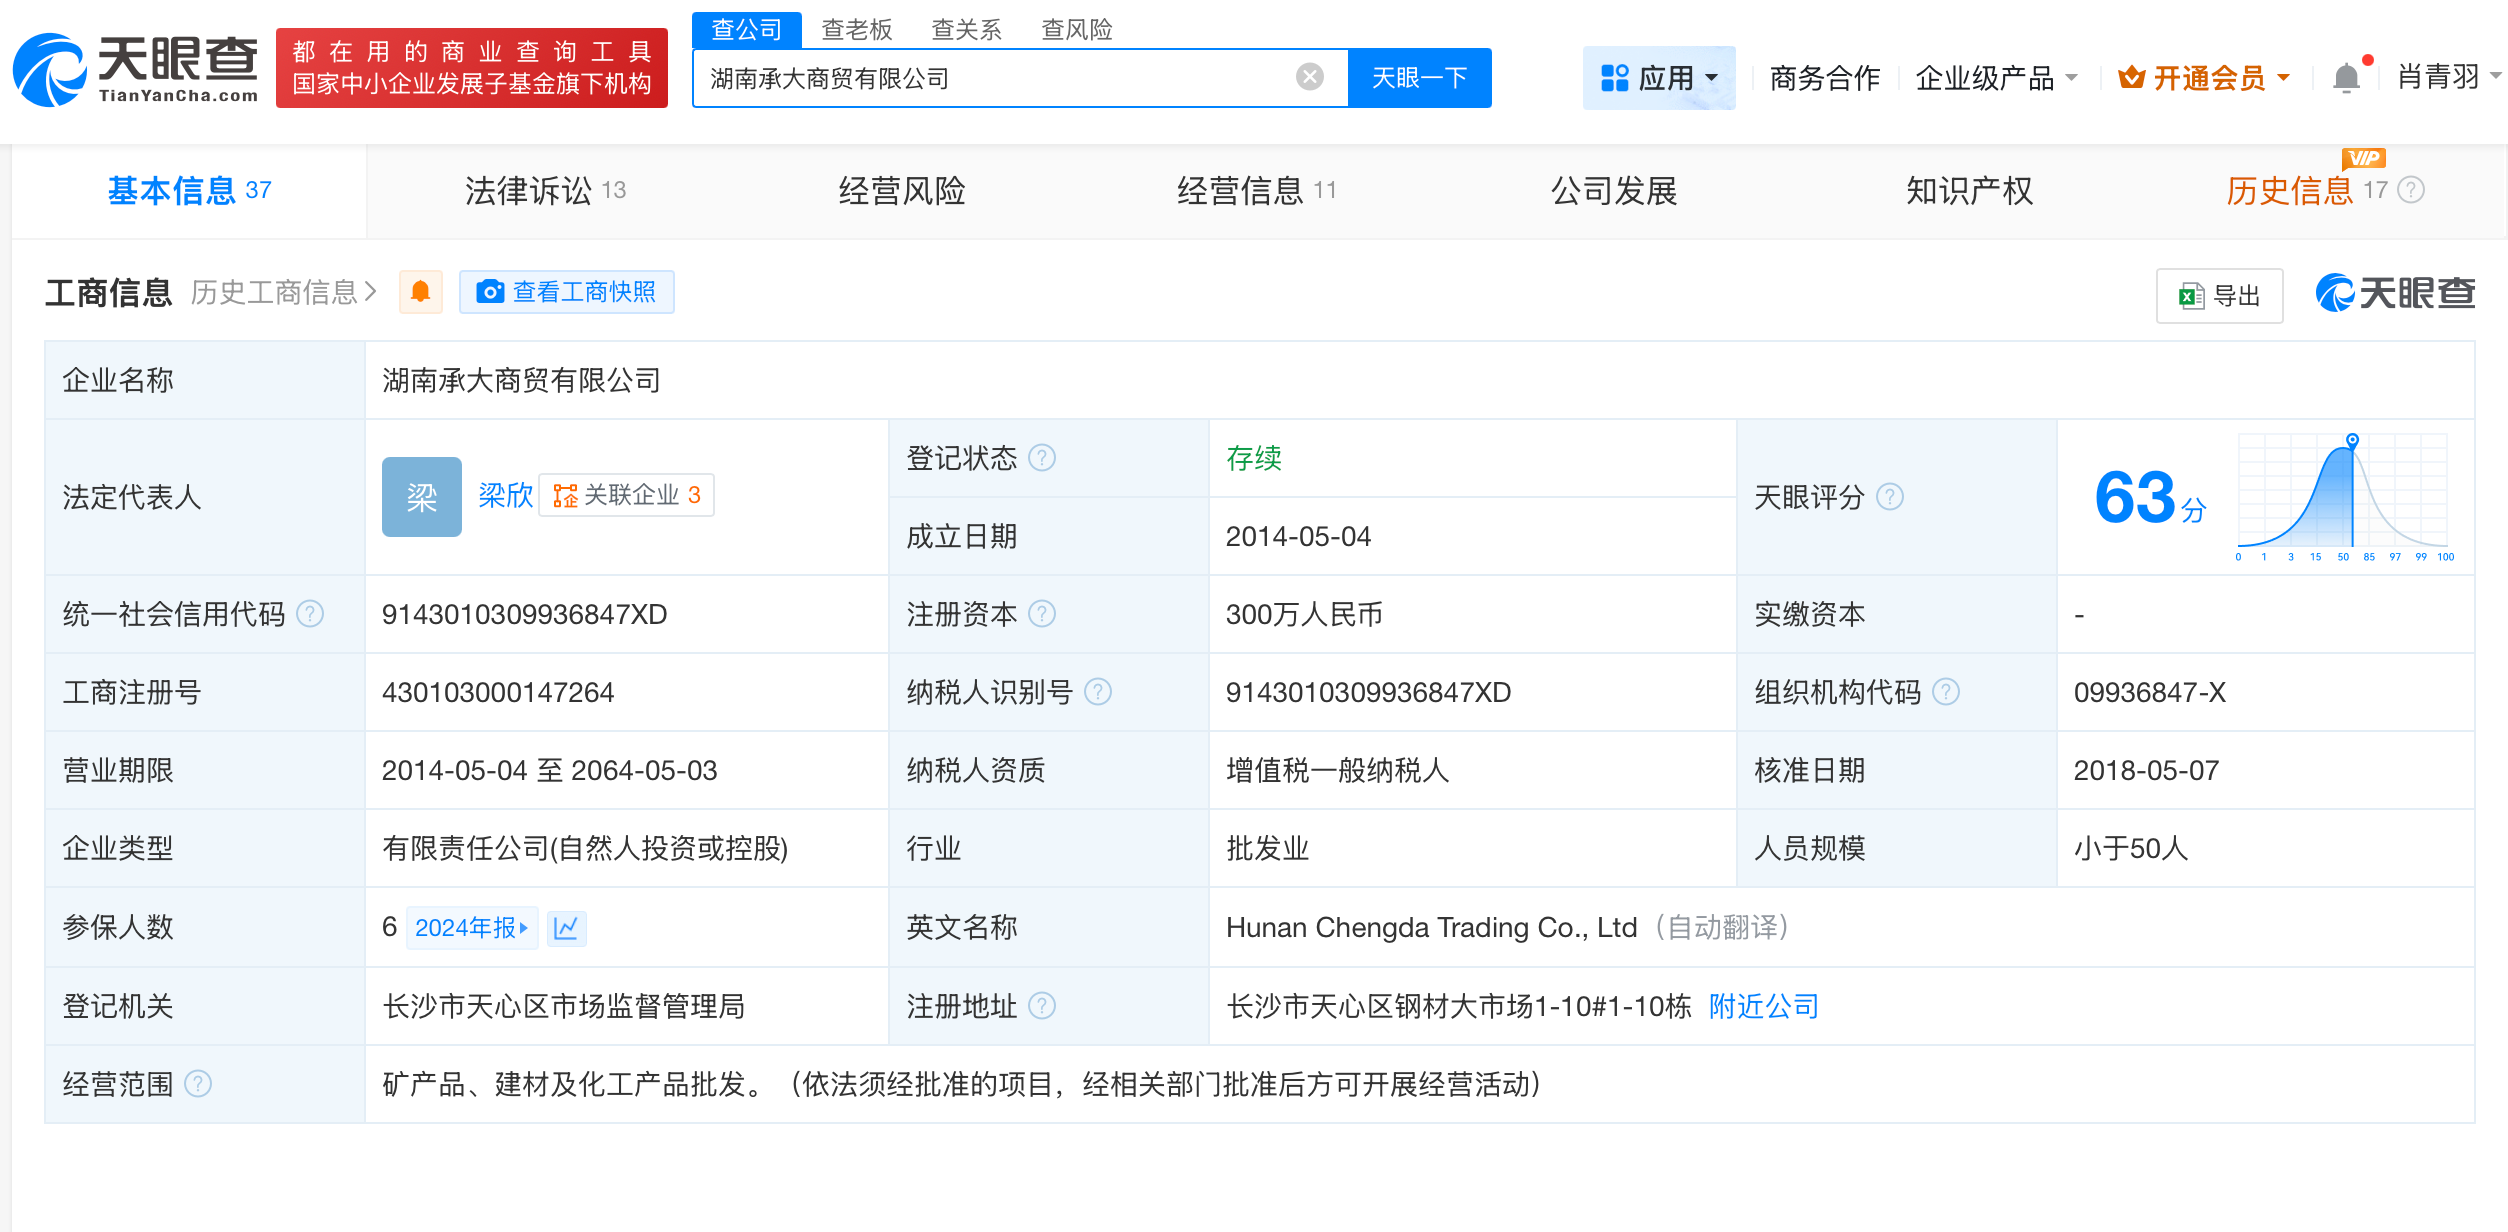
Task: Click legal representative 梁欣 link
Action: point(504,495)
